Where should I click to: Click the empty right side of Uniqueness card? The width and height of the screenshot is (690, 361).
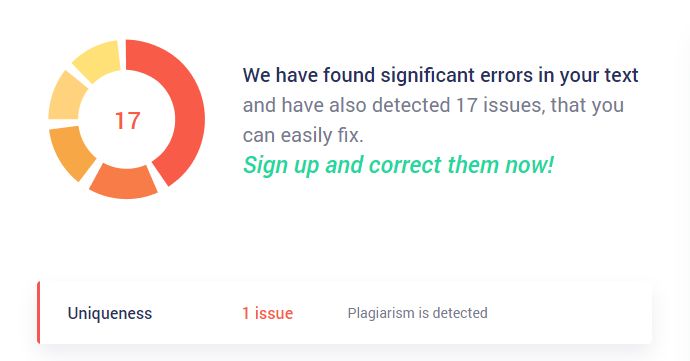click(x=570, y=313)
